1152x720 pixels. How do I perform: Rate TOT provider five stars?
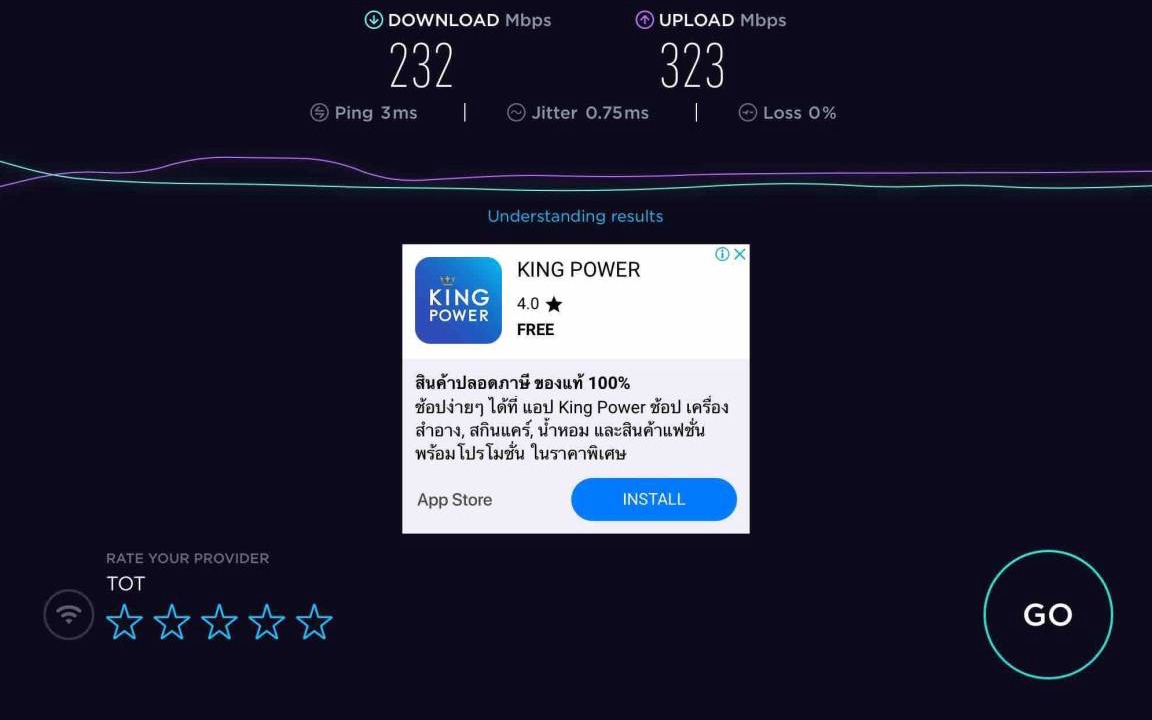[314, 622]
